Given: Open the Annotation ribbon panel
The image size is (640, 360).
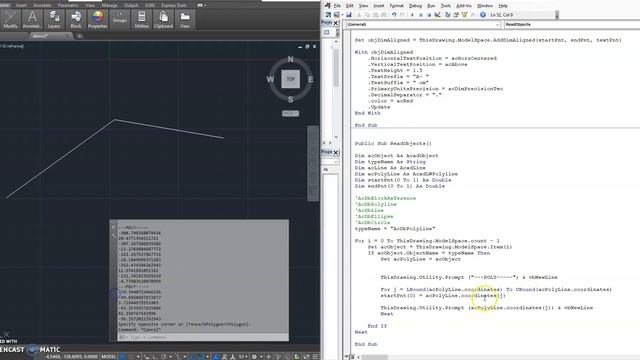Looking at the screenshot, I should coord(32,20).
